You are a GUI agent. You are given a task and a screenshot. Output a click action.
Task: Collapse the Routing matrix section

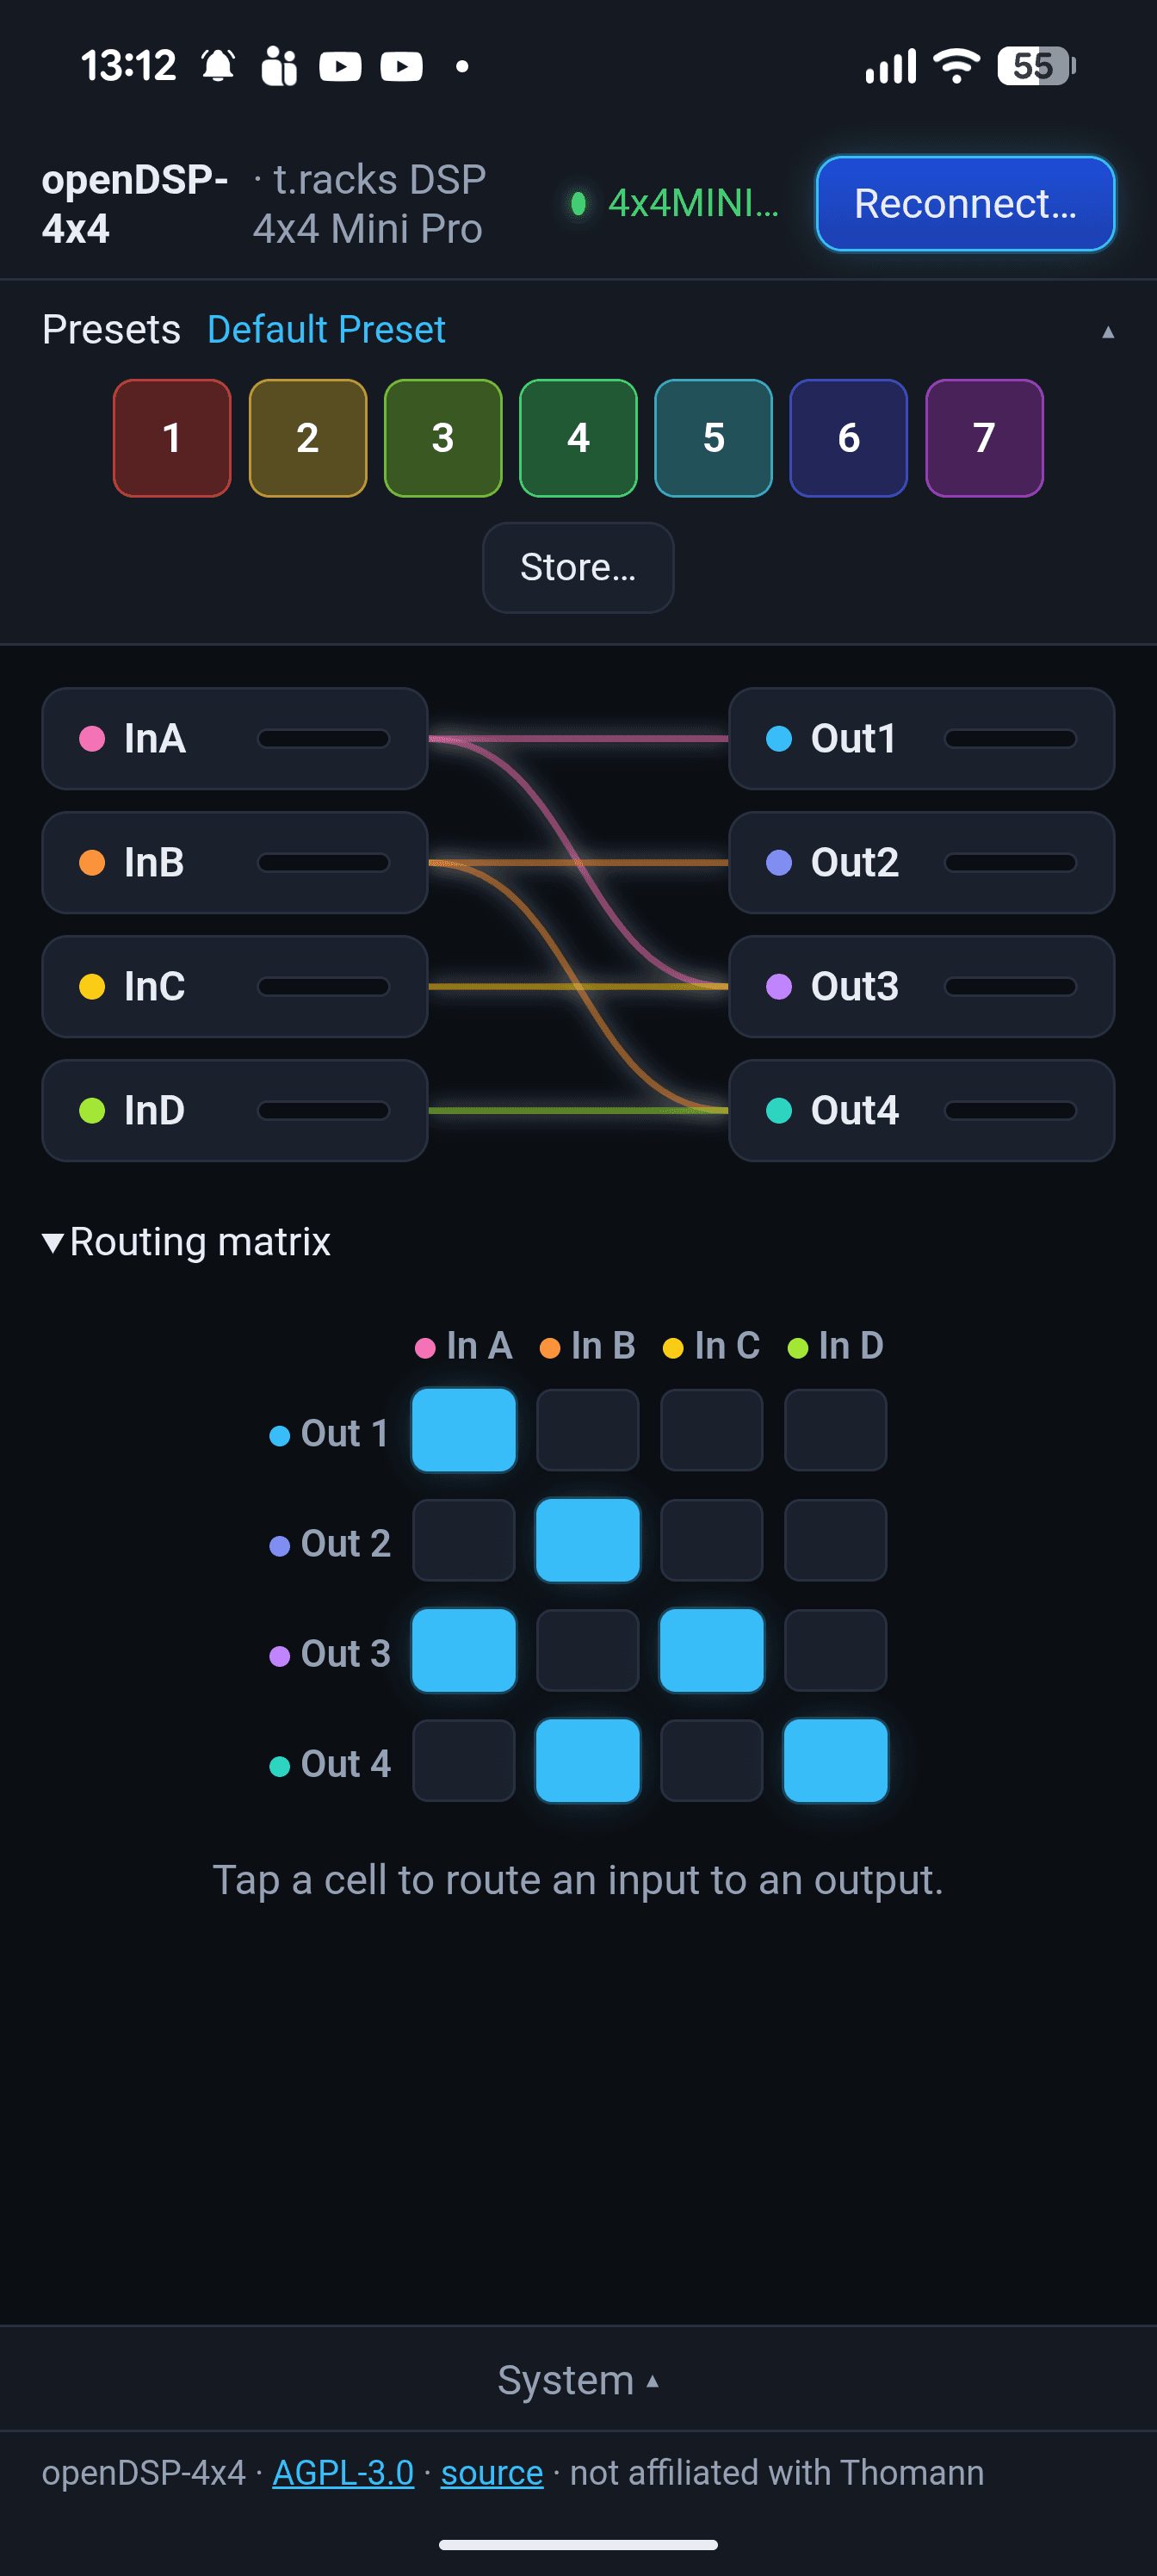coord(186,1242)
